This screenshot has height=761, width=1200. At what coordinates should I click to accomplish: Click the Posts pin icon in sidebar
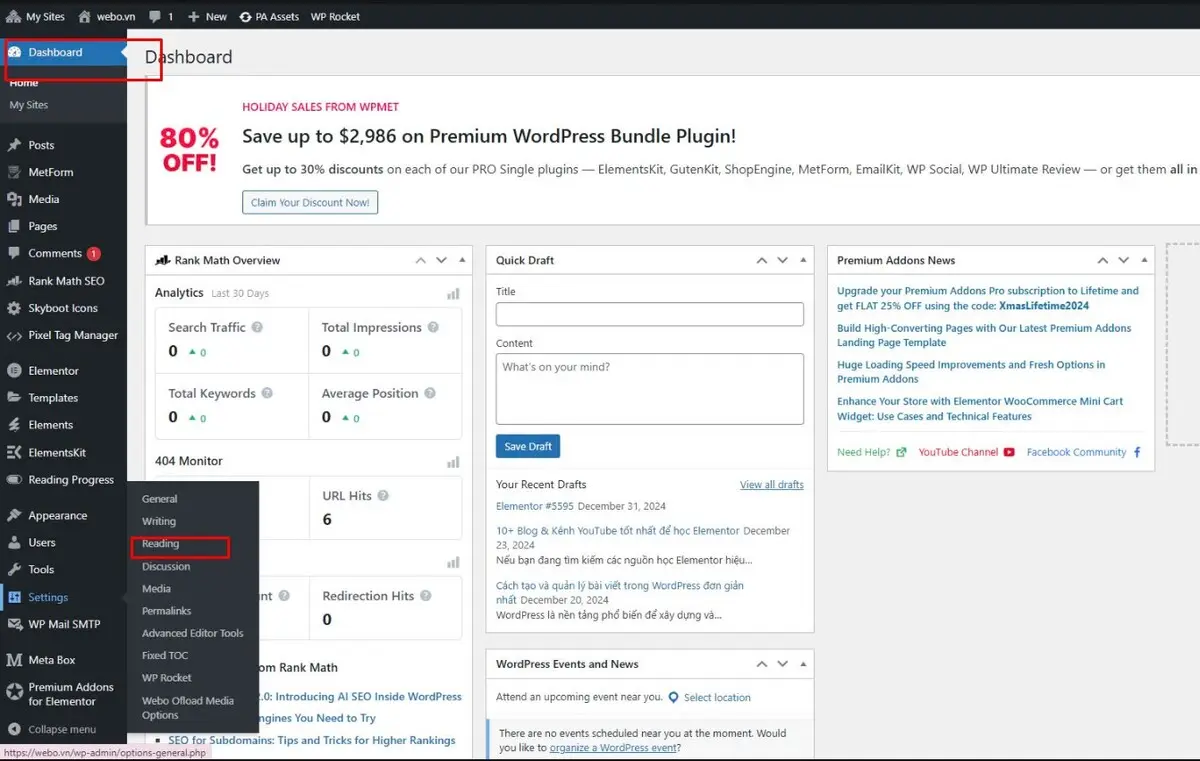(x=14, y=145)
